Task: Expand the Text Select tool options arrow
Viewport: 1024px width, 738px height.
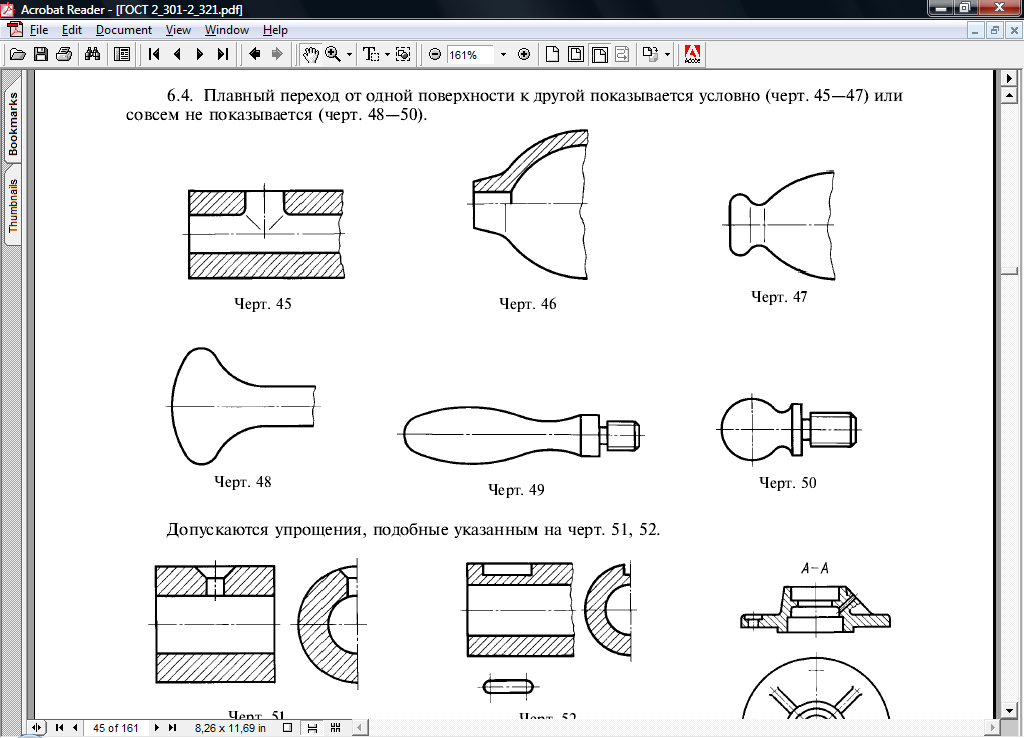Action: coord(387,54)
